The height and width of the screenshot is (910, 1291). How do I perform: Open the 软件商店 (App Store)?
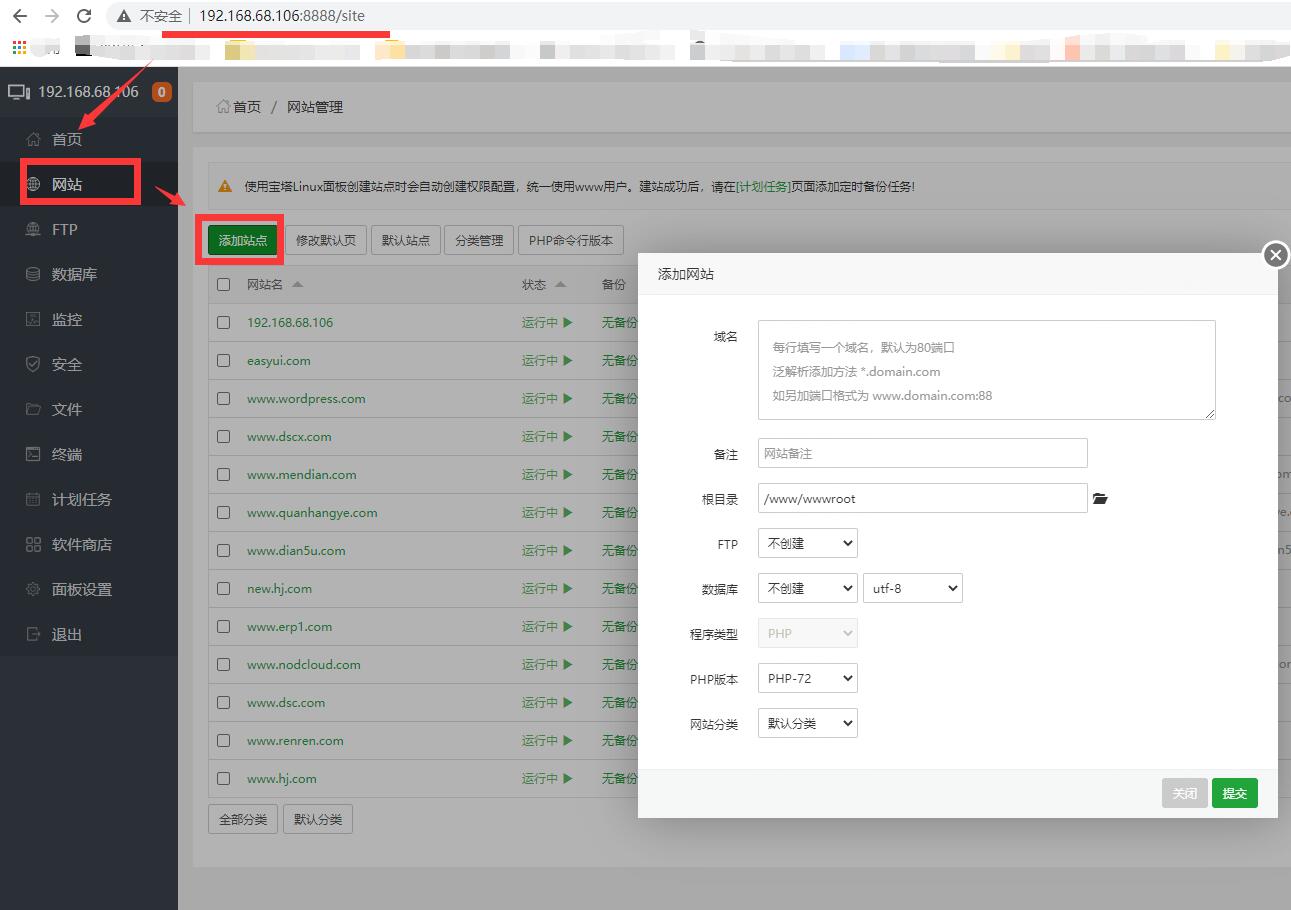pos(76,543)
